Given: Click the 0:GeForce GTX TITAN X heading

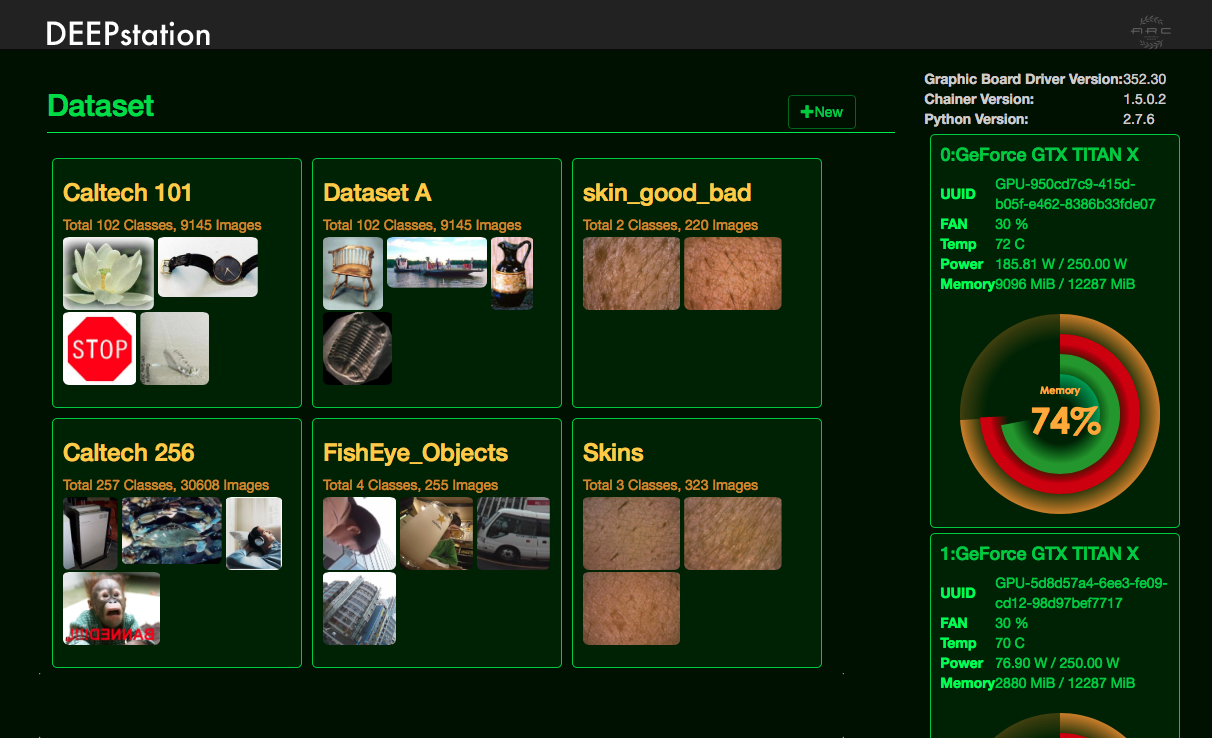Looking at the screenshot, I should (1040, 155).
